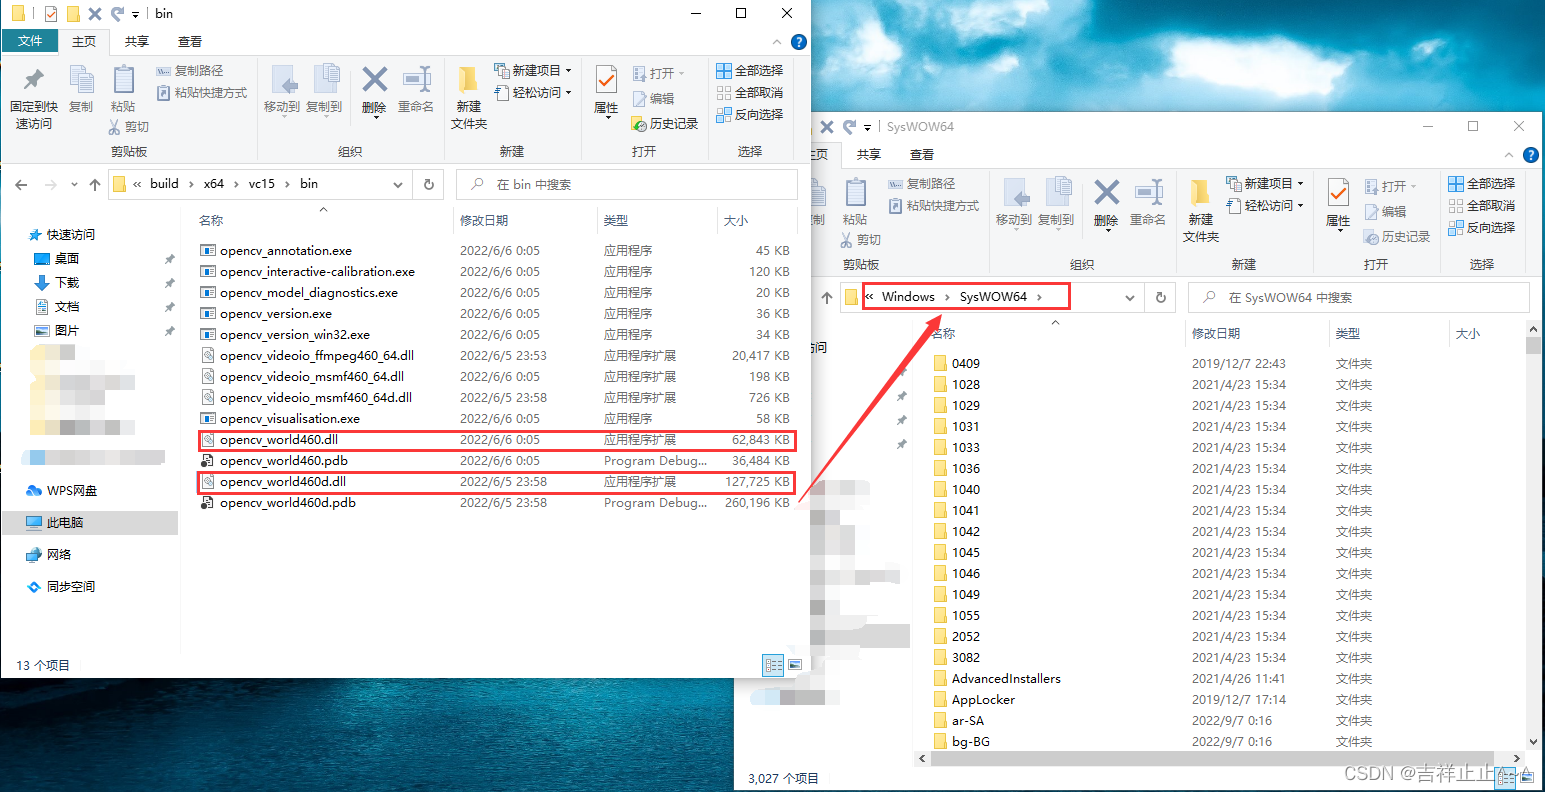Screen dimensions: 1545x792
Task: Click 重命名 in the bin window ribbon
Action: tap(416, 90)
